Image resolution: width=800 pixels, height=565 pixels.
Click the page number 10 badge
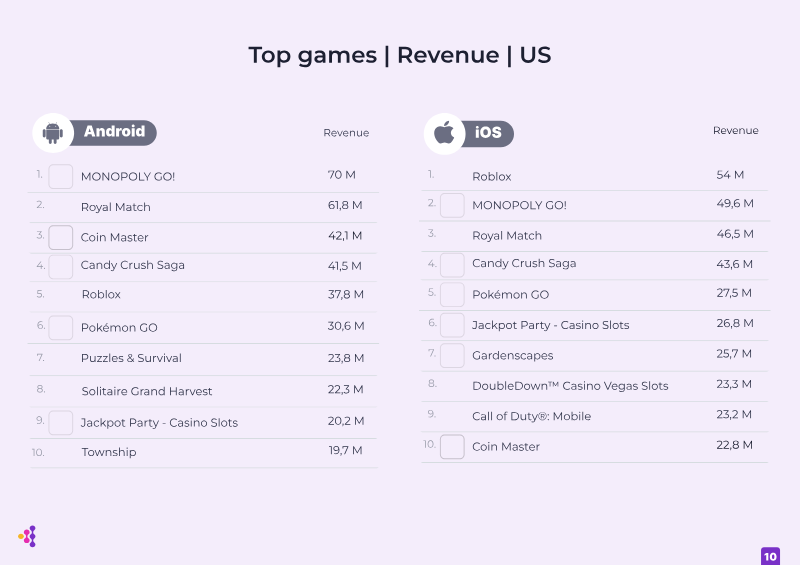pos(770,556)
